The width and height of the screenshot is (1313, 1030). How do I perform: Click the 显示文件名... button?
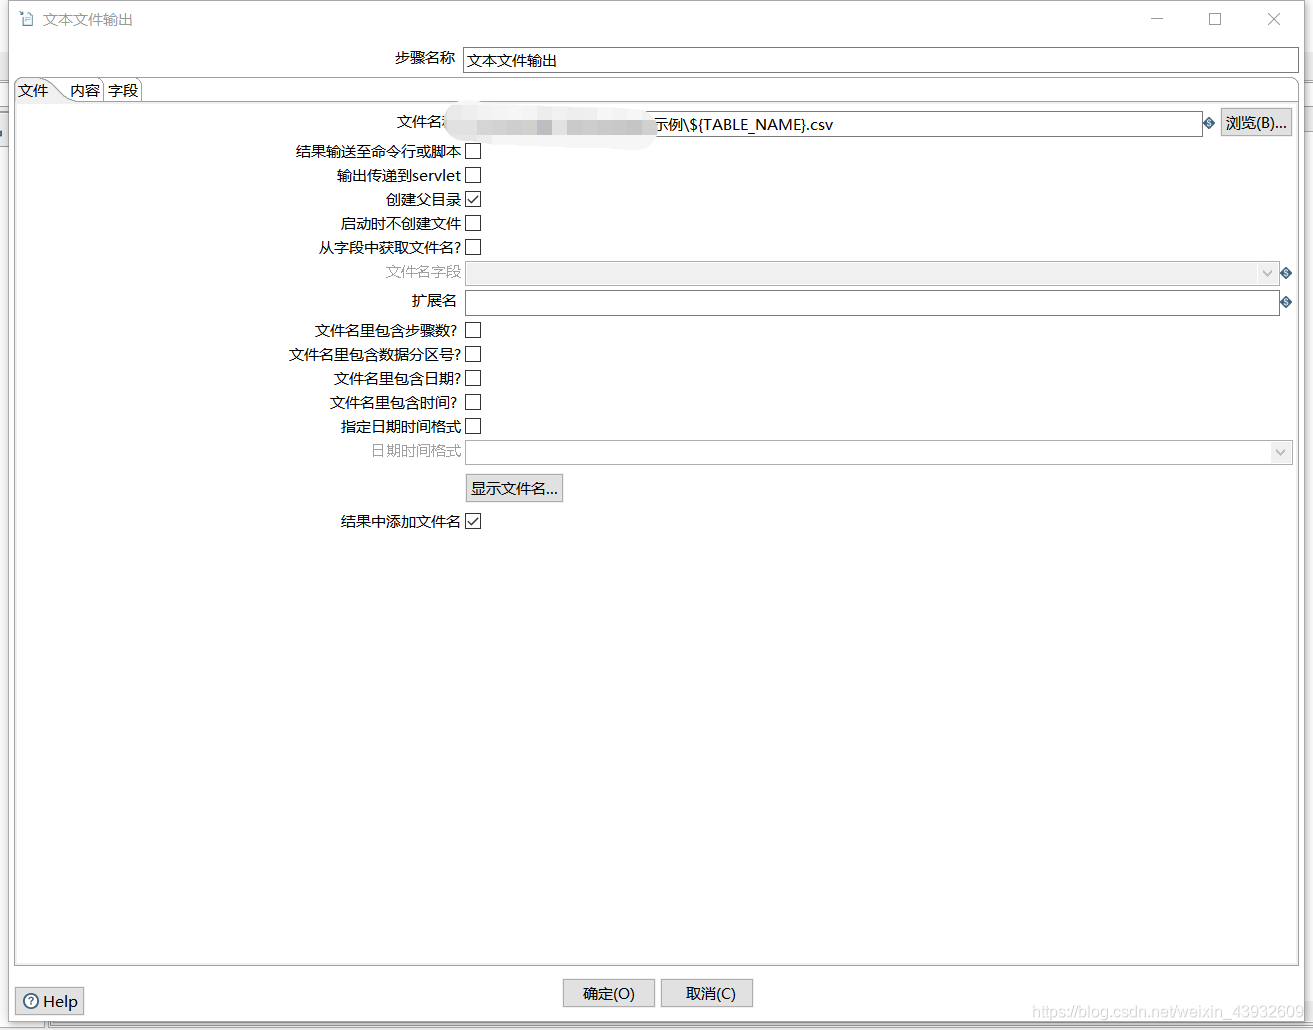(514, 488)
